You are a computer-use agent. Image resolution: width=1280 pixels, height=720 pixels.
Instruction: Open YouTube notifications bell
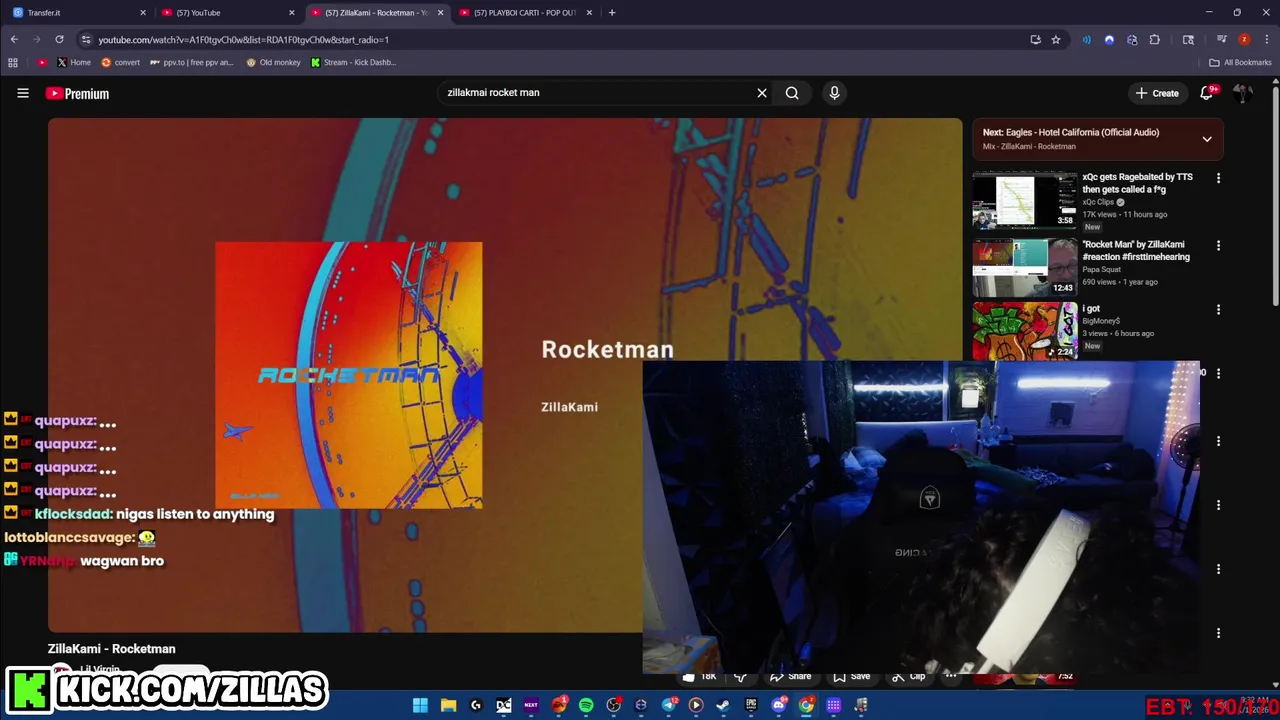pyautogui.click(x=1208, y=93)
